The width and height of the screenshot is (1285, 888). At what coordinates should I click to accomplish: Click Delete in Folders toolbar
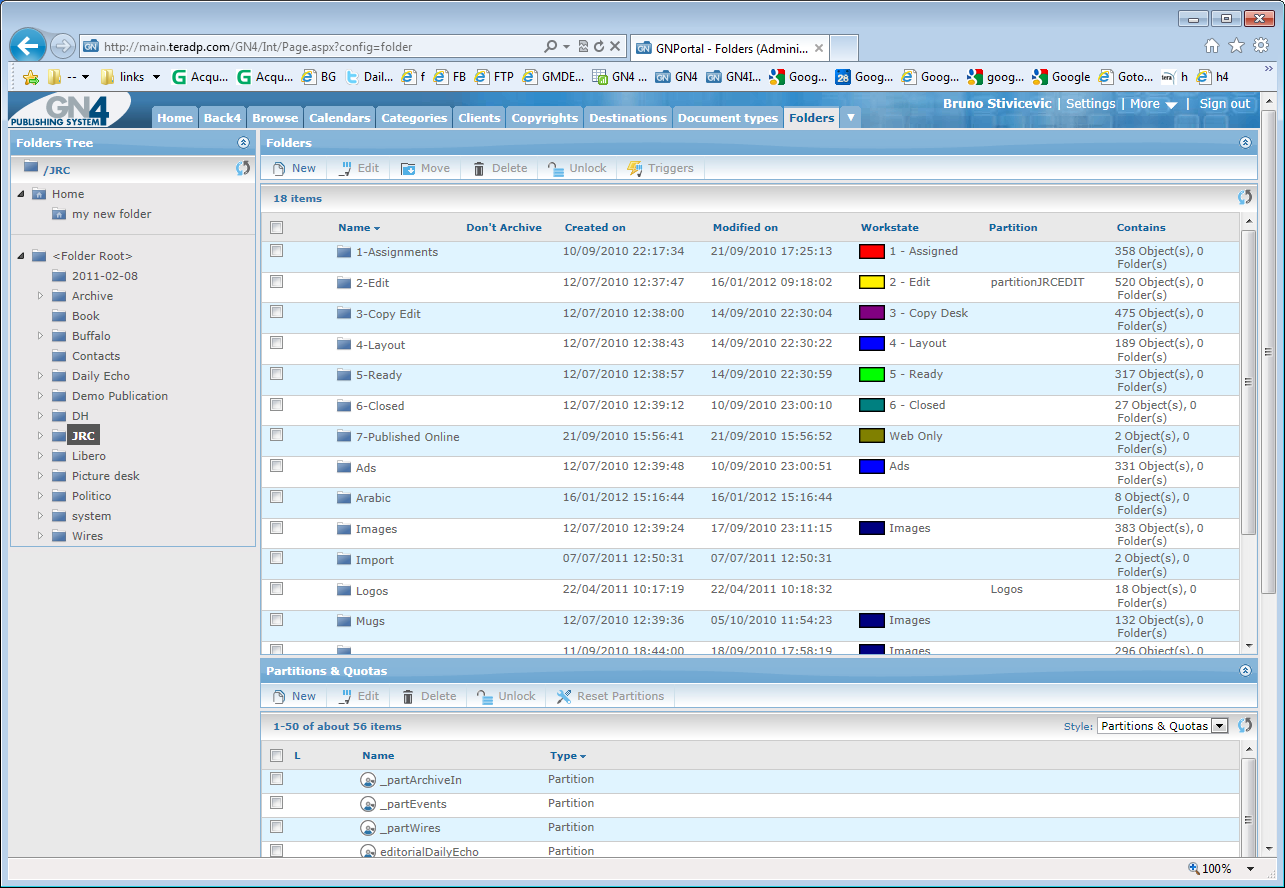pos(499,168)
